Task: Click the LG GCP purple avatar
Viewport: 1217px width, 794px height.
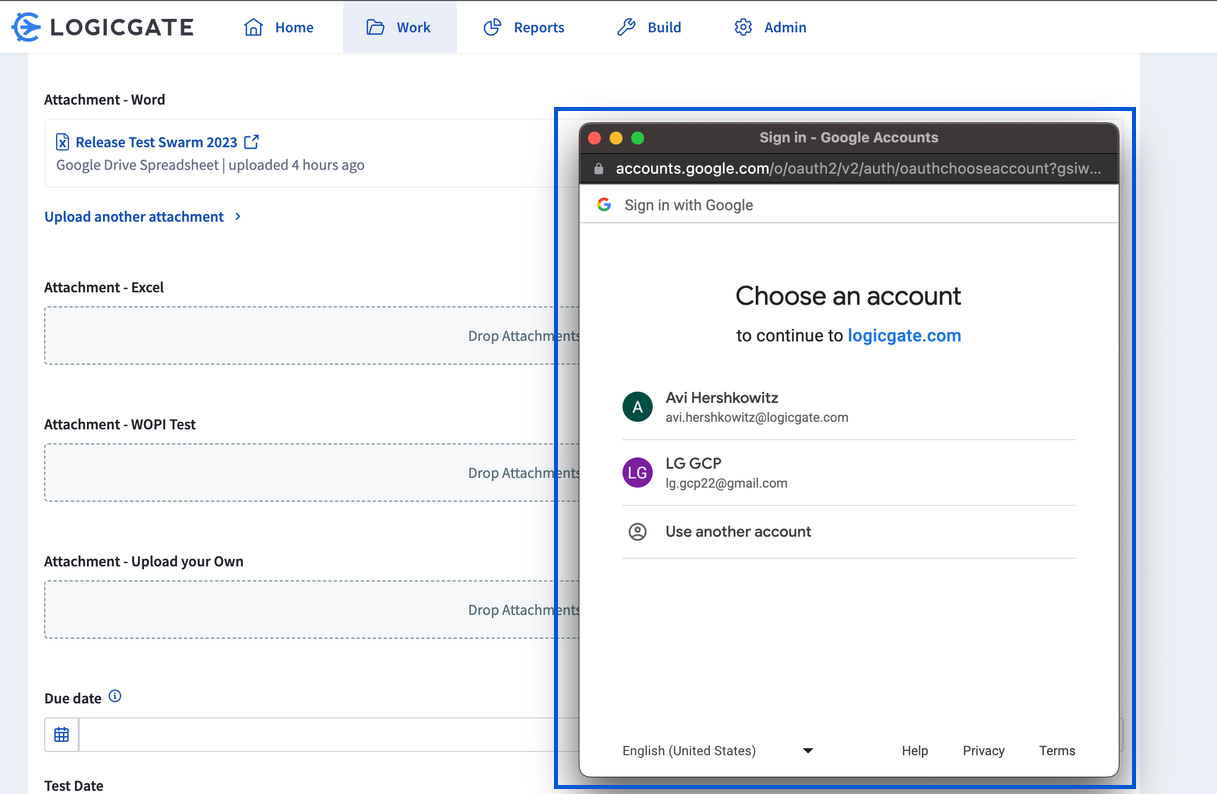Action: tap(638, 472)
